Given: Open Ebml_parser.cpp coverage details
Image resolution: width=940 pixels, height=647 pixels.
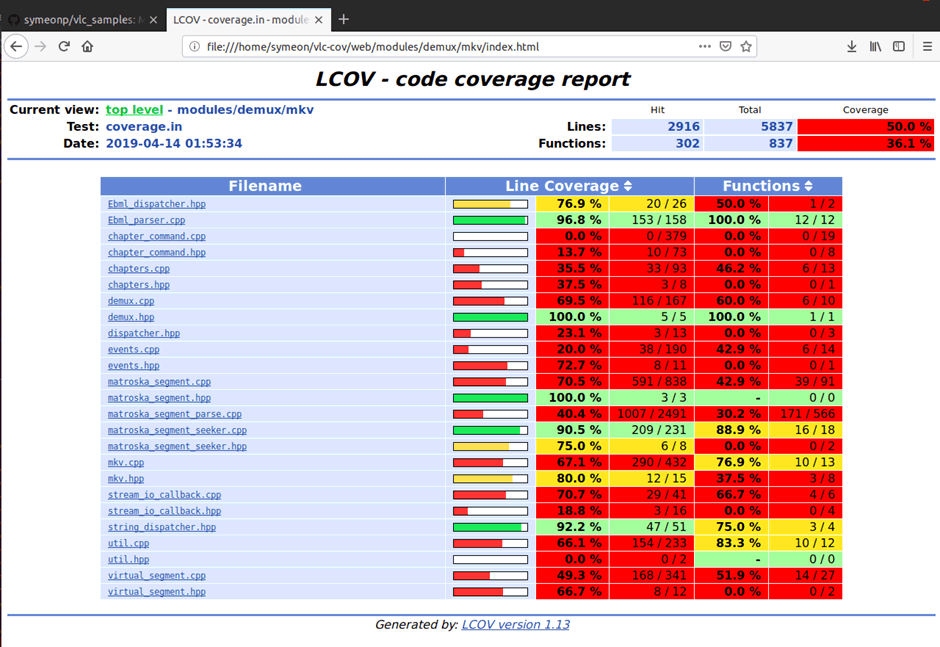Looking at the screenshot, I should [x=146, y=220].
